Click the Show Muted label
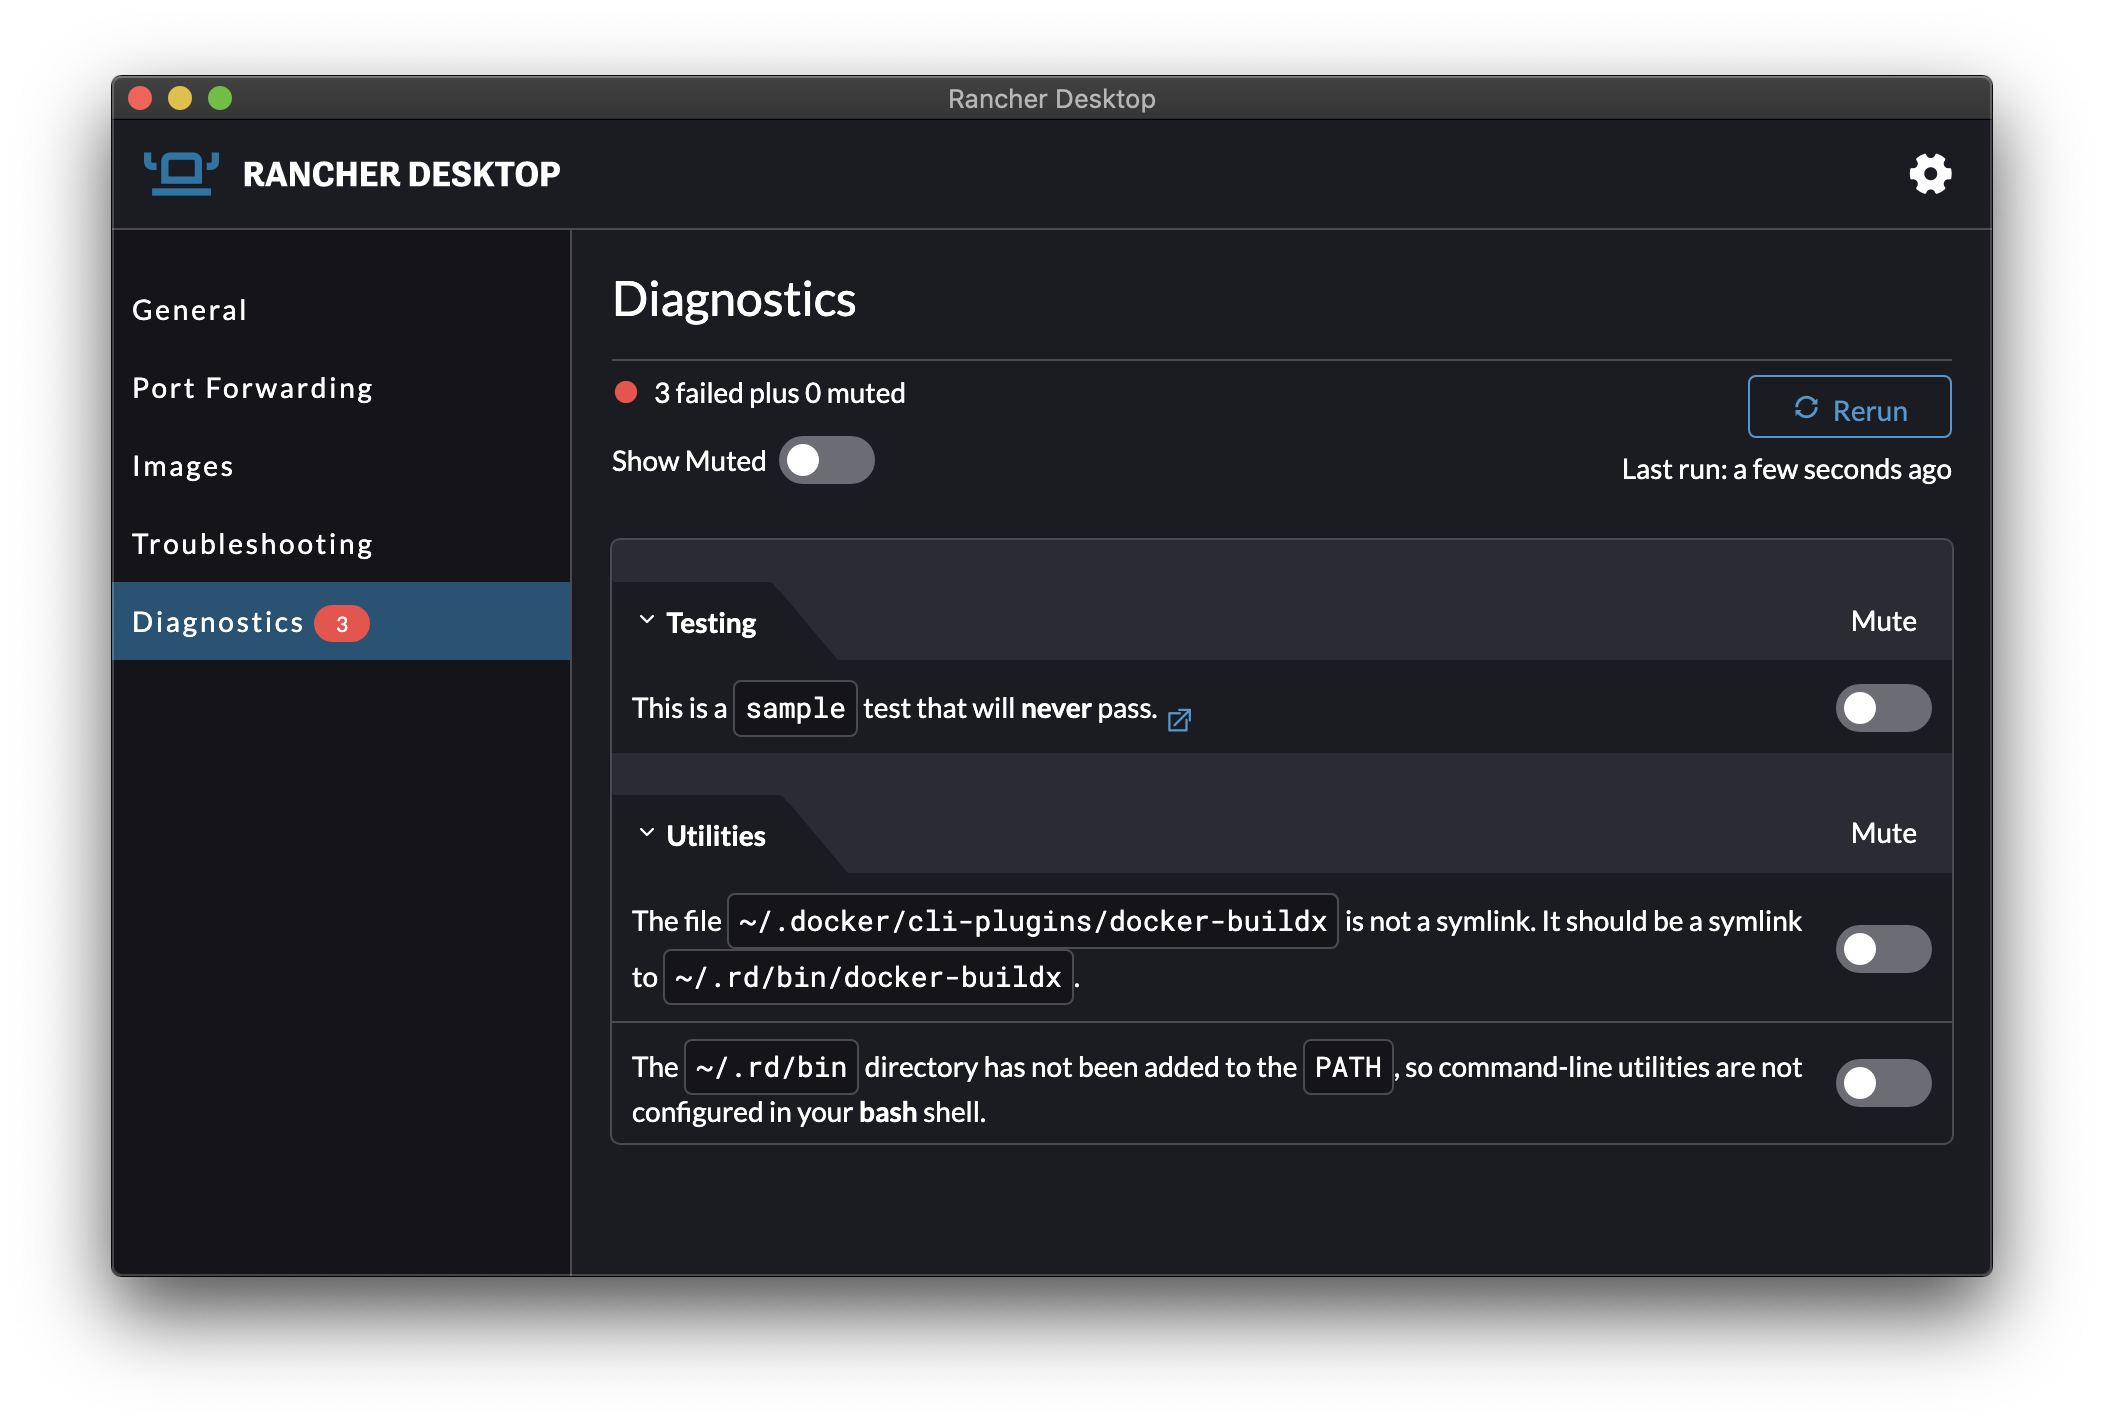Screen dimensions: 2104x1424 coord(689,461)
